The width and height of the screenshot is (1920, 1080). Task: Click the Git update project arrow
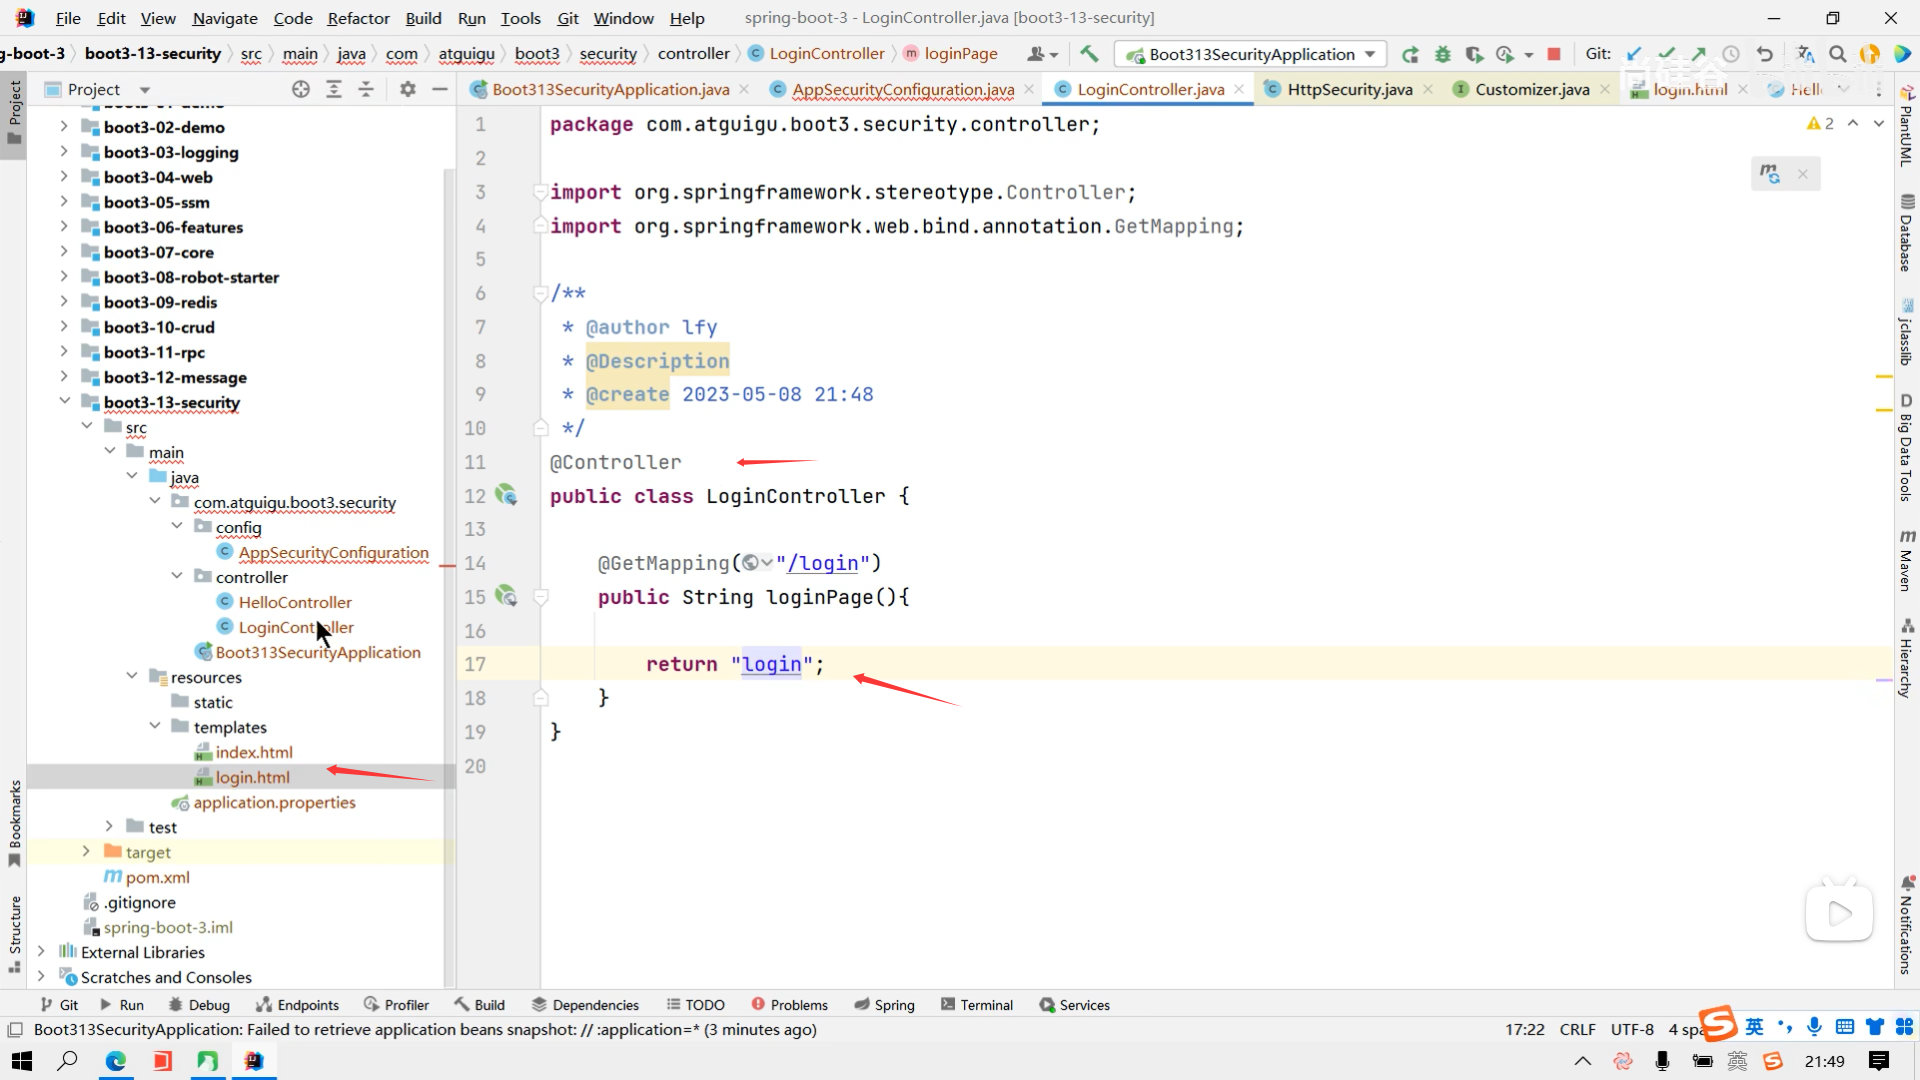click(1634, 54)
